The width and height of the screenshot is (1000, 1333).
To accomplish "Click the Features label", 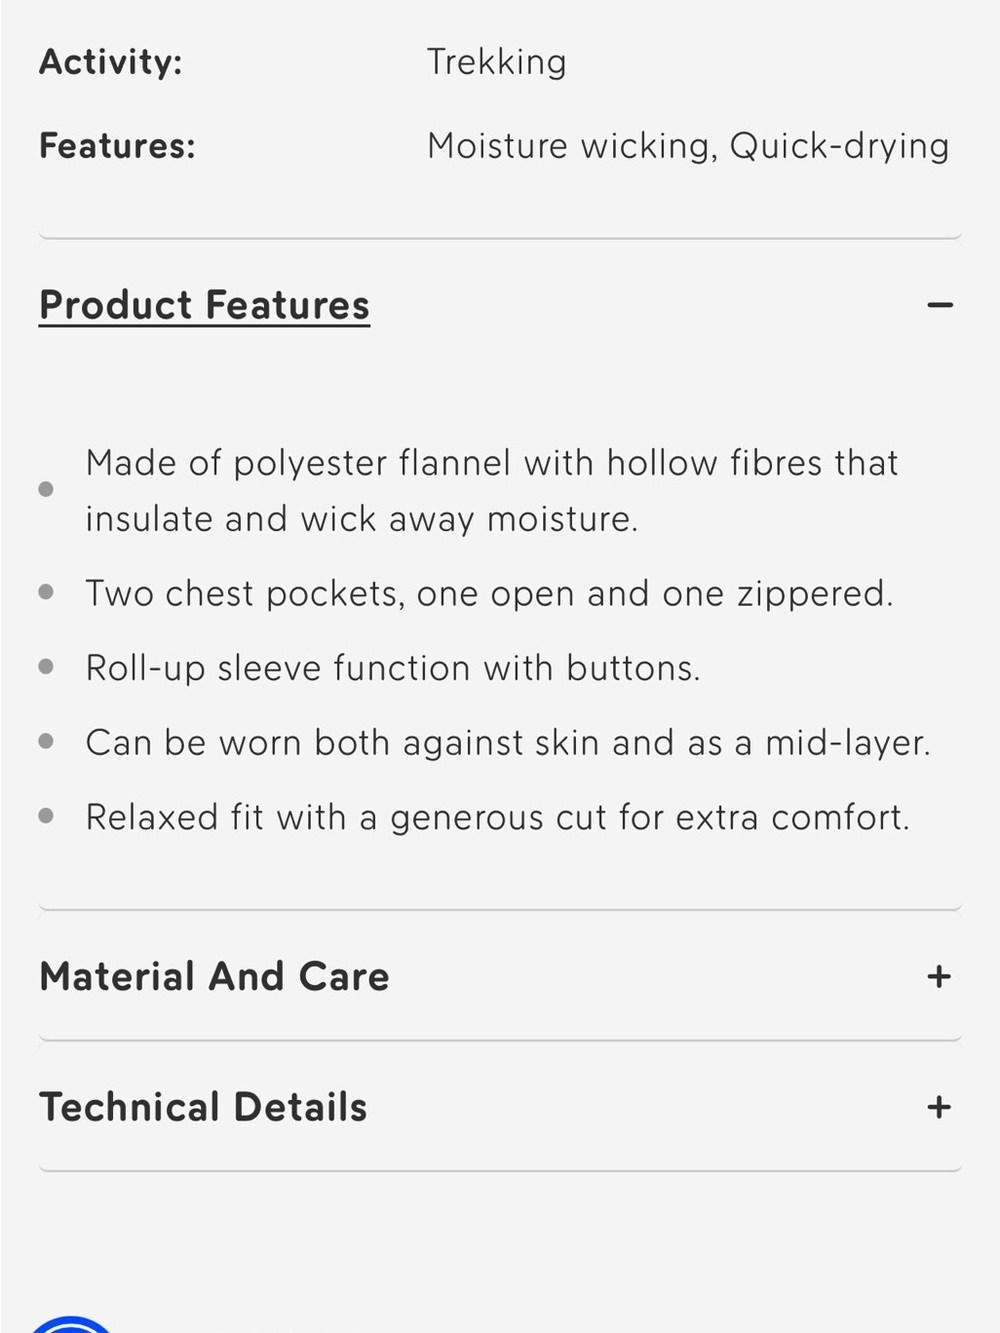I will click(x=117, y=146).
